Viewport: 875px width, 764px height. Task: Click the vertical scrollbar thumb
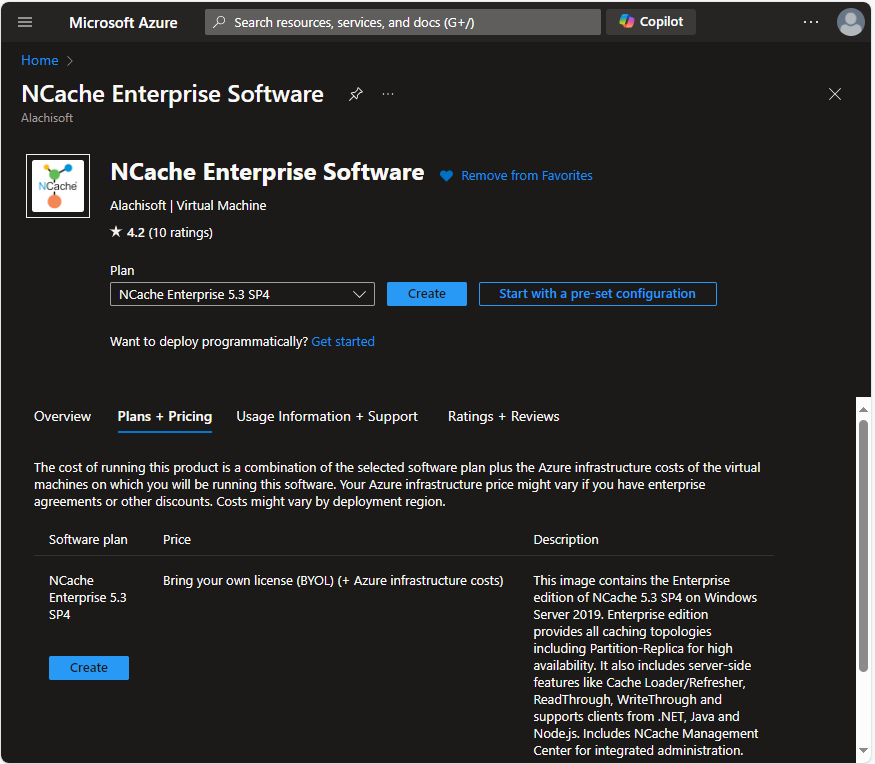click(863, 546)
